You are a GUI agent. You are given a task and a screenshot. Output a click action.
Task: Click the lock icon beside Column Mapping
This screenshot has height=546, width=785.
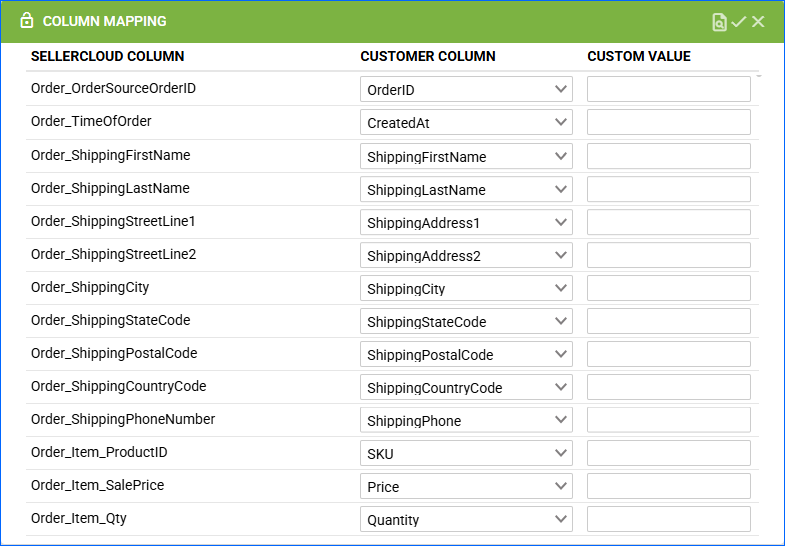pyautogui.click(x=27, y=21)
